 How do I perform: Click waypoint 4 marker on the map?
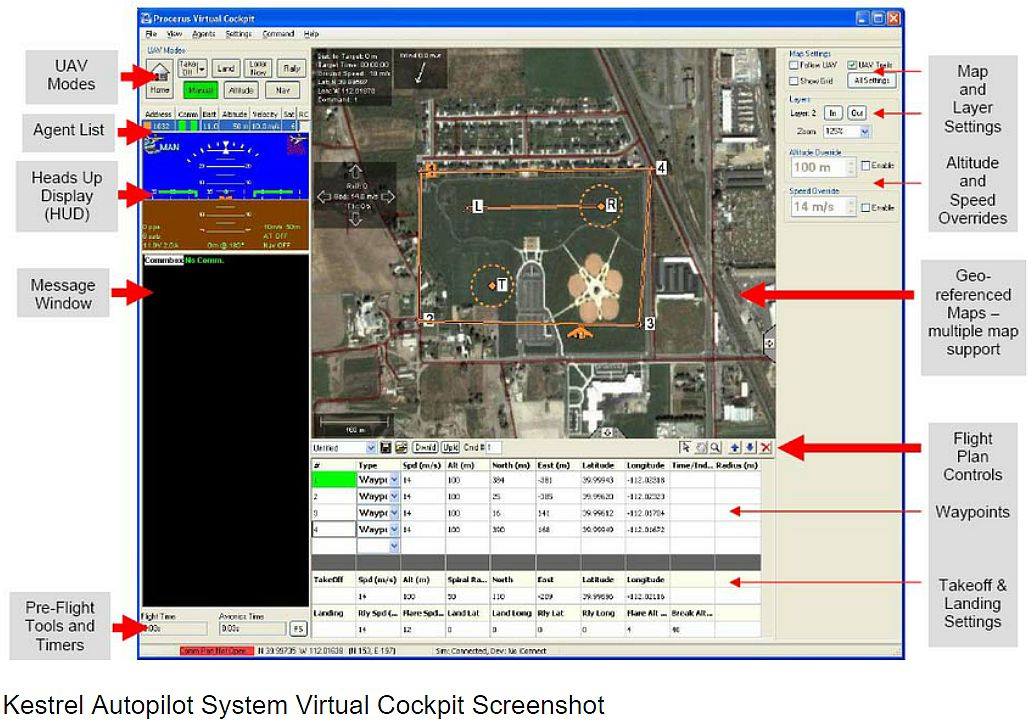point(661,168)
